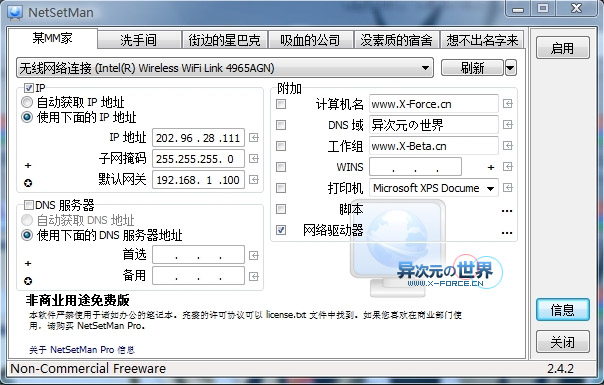Viewport: 604px width, 385px height.
Task: Click the get-current icon beside IP 地址 field
Action: point(253,138)
